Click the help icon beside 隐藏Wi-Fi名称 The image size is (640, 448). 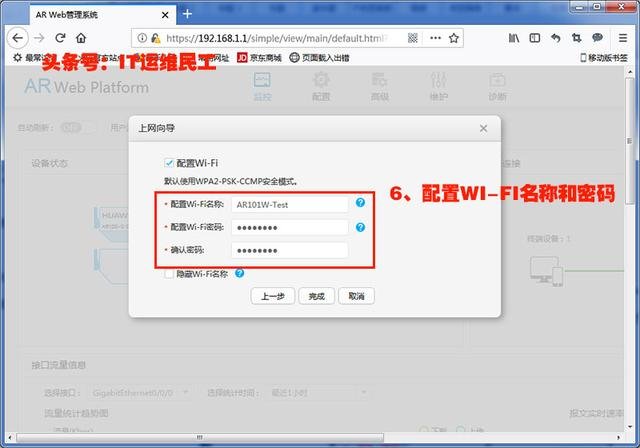click(x=240, y=273)
